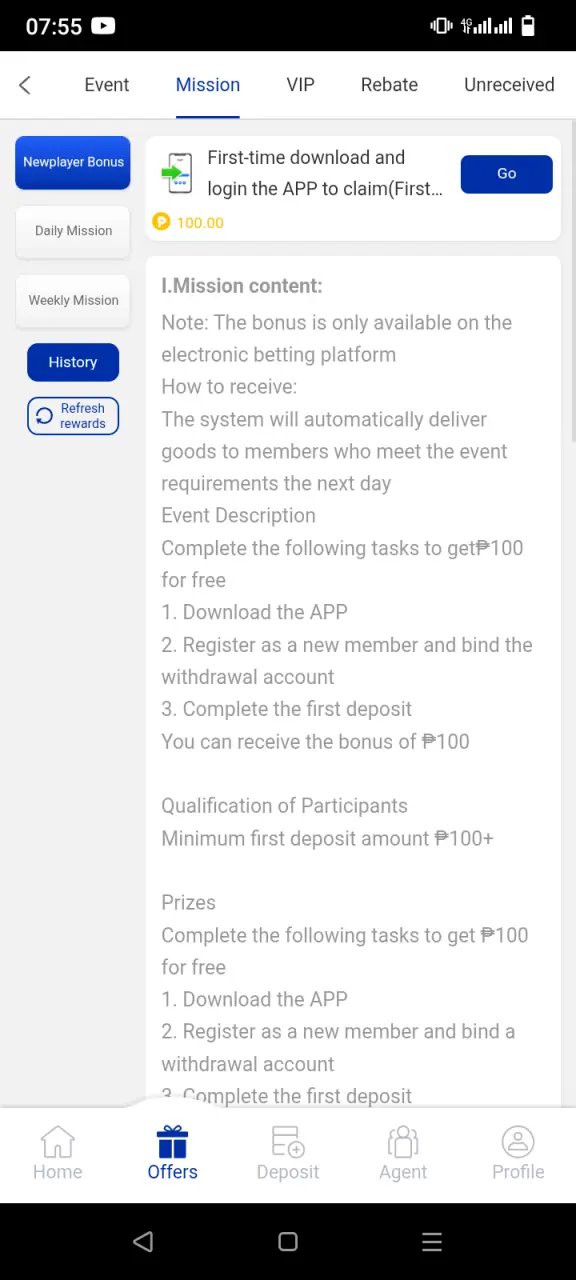Switch to the VIP tab
The width and height of the screenshot is (576, 1280).
(x=300, y=85)
